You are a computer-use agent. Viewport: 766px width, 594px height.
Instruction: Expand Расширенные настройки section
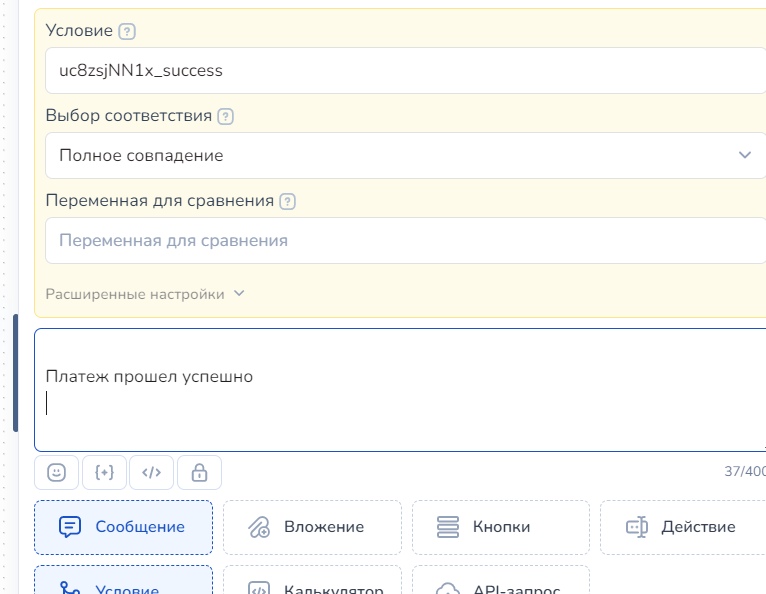click(145, 294)
